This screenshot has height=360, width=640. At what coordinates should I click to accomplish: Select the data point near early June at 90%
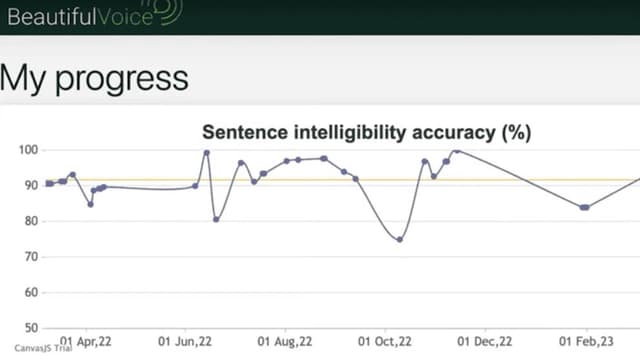(x=195, y=186)
